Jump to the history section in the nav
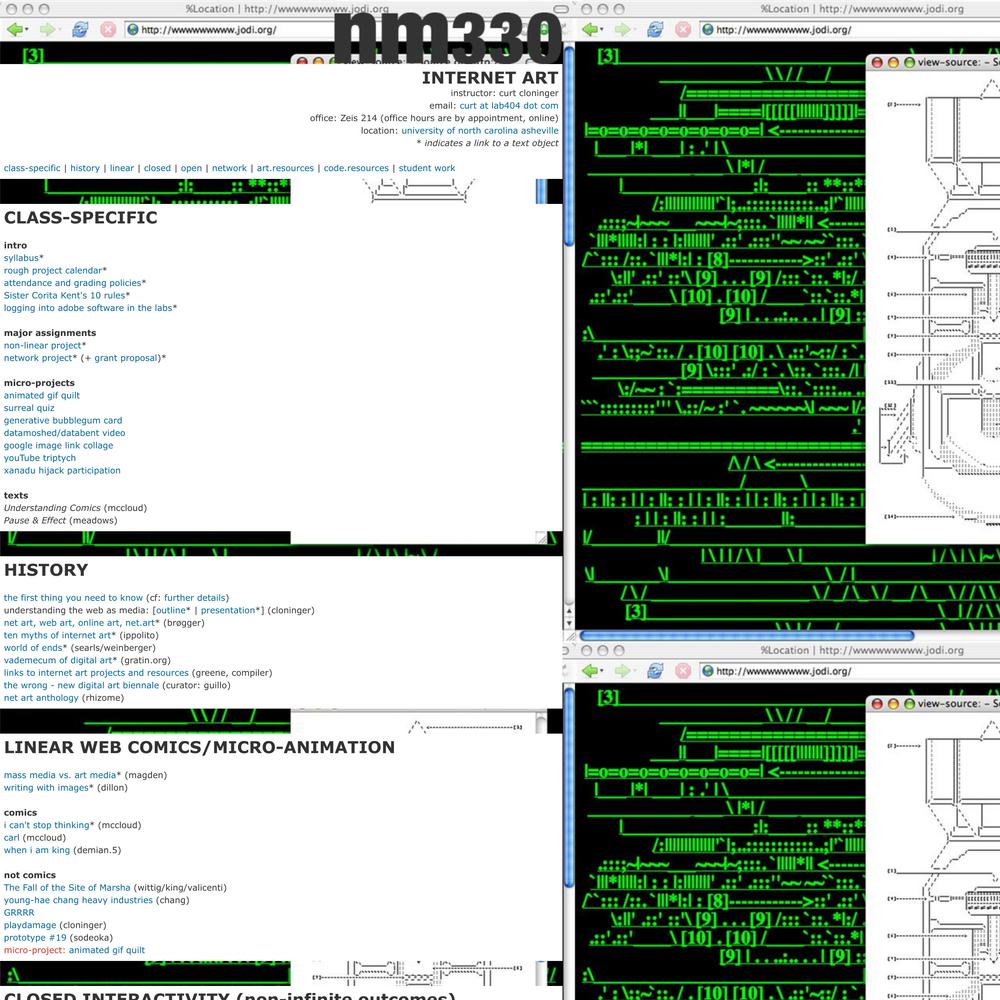Viewport: 1000px width, 1000px height. point(85,168)
